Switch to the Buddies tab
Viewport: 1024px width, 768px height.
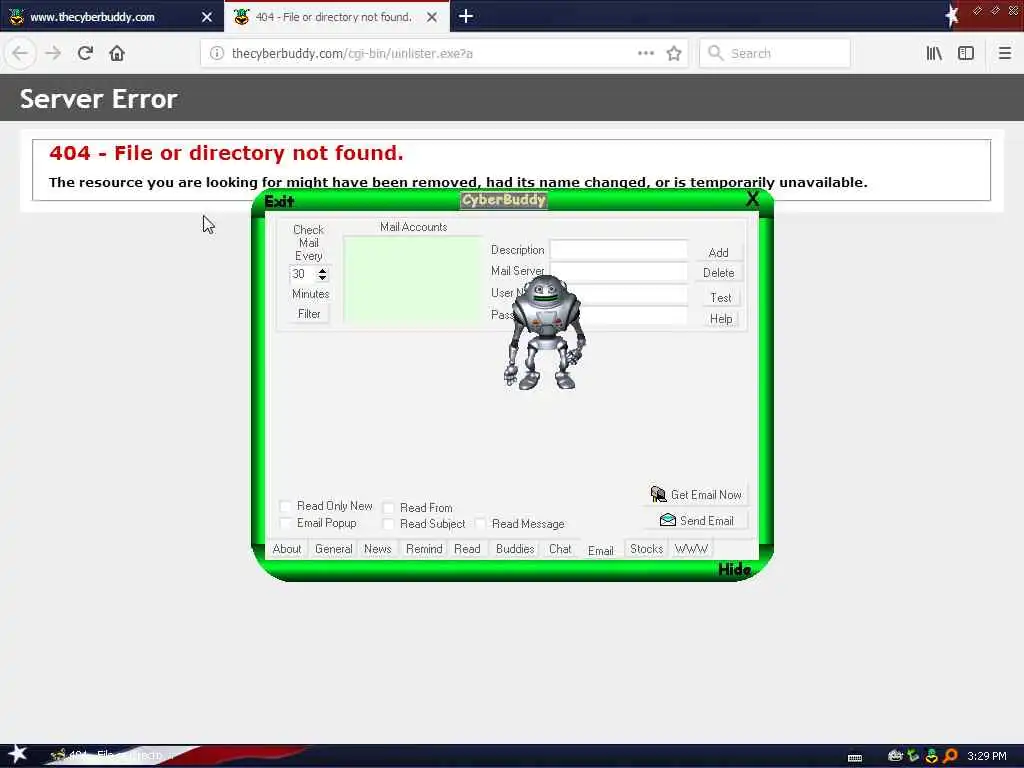[x=515, y=549]
